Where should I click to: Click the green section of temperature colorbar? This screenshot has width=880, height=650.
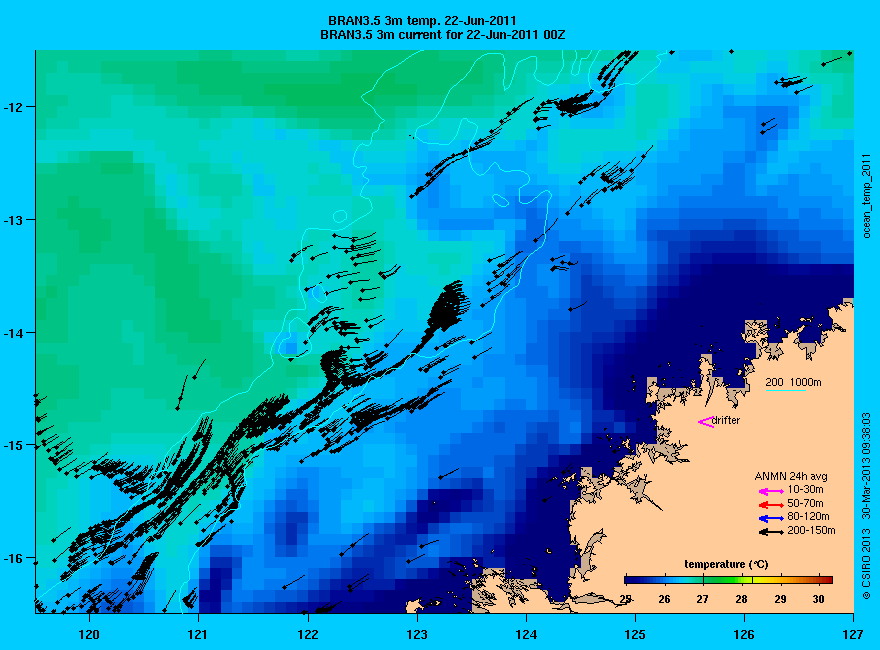point(721,580)
